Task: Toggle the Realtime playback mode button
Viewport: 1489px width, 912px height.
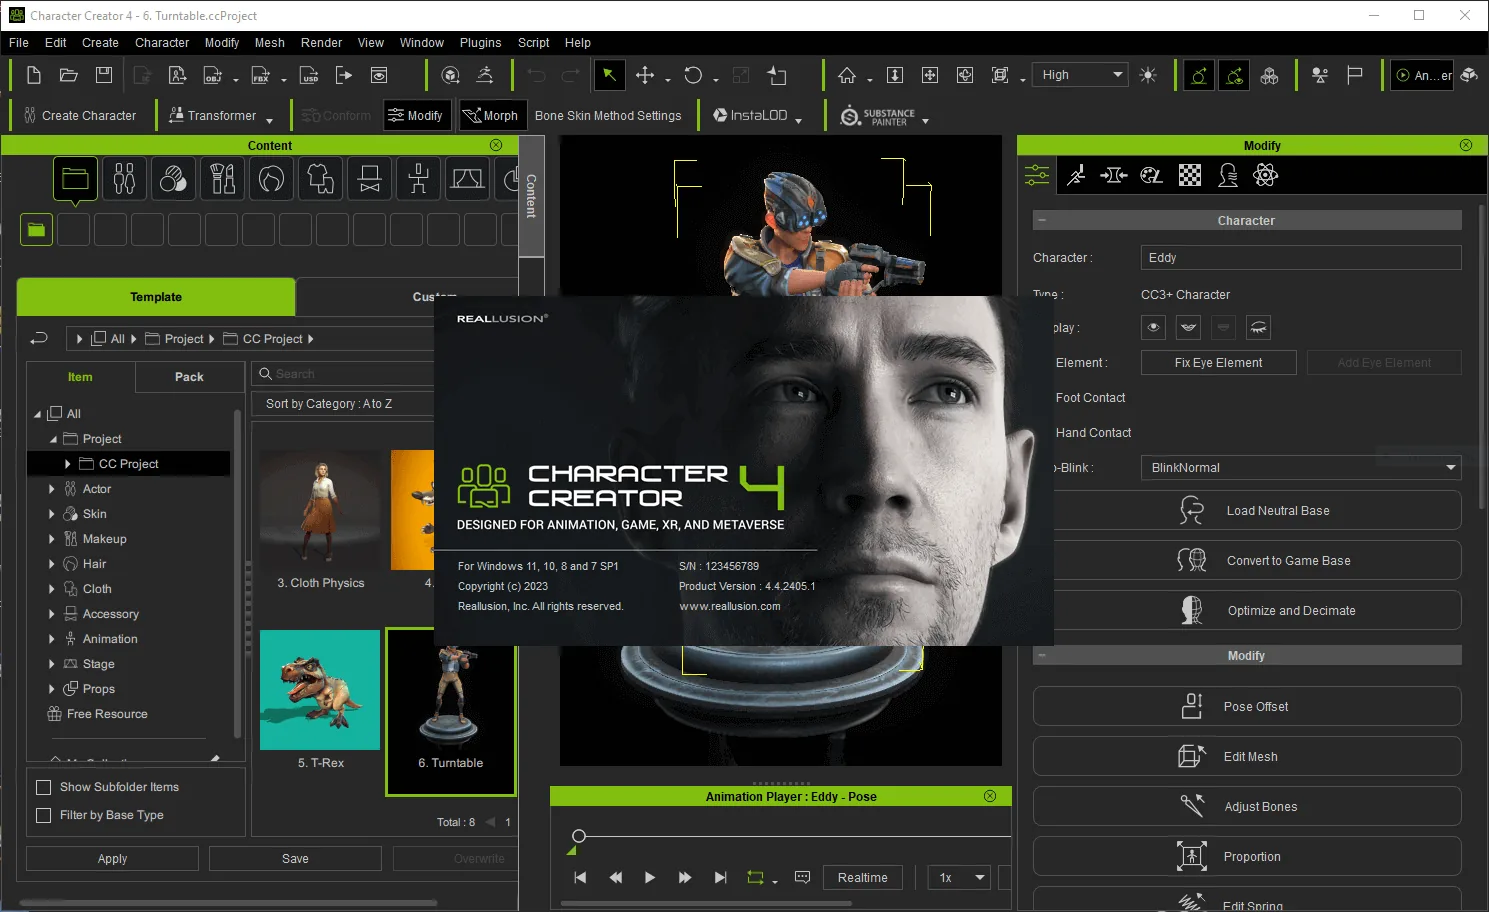Action: pyautogui.click(x=862, y=877)
